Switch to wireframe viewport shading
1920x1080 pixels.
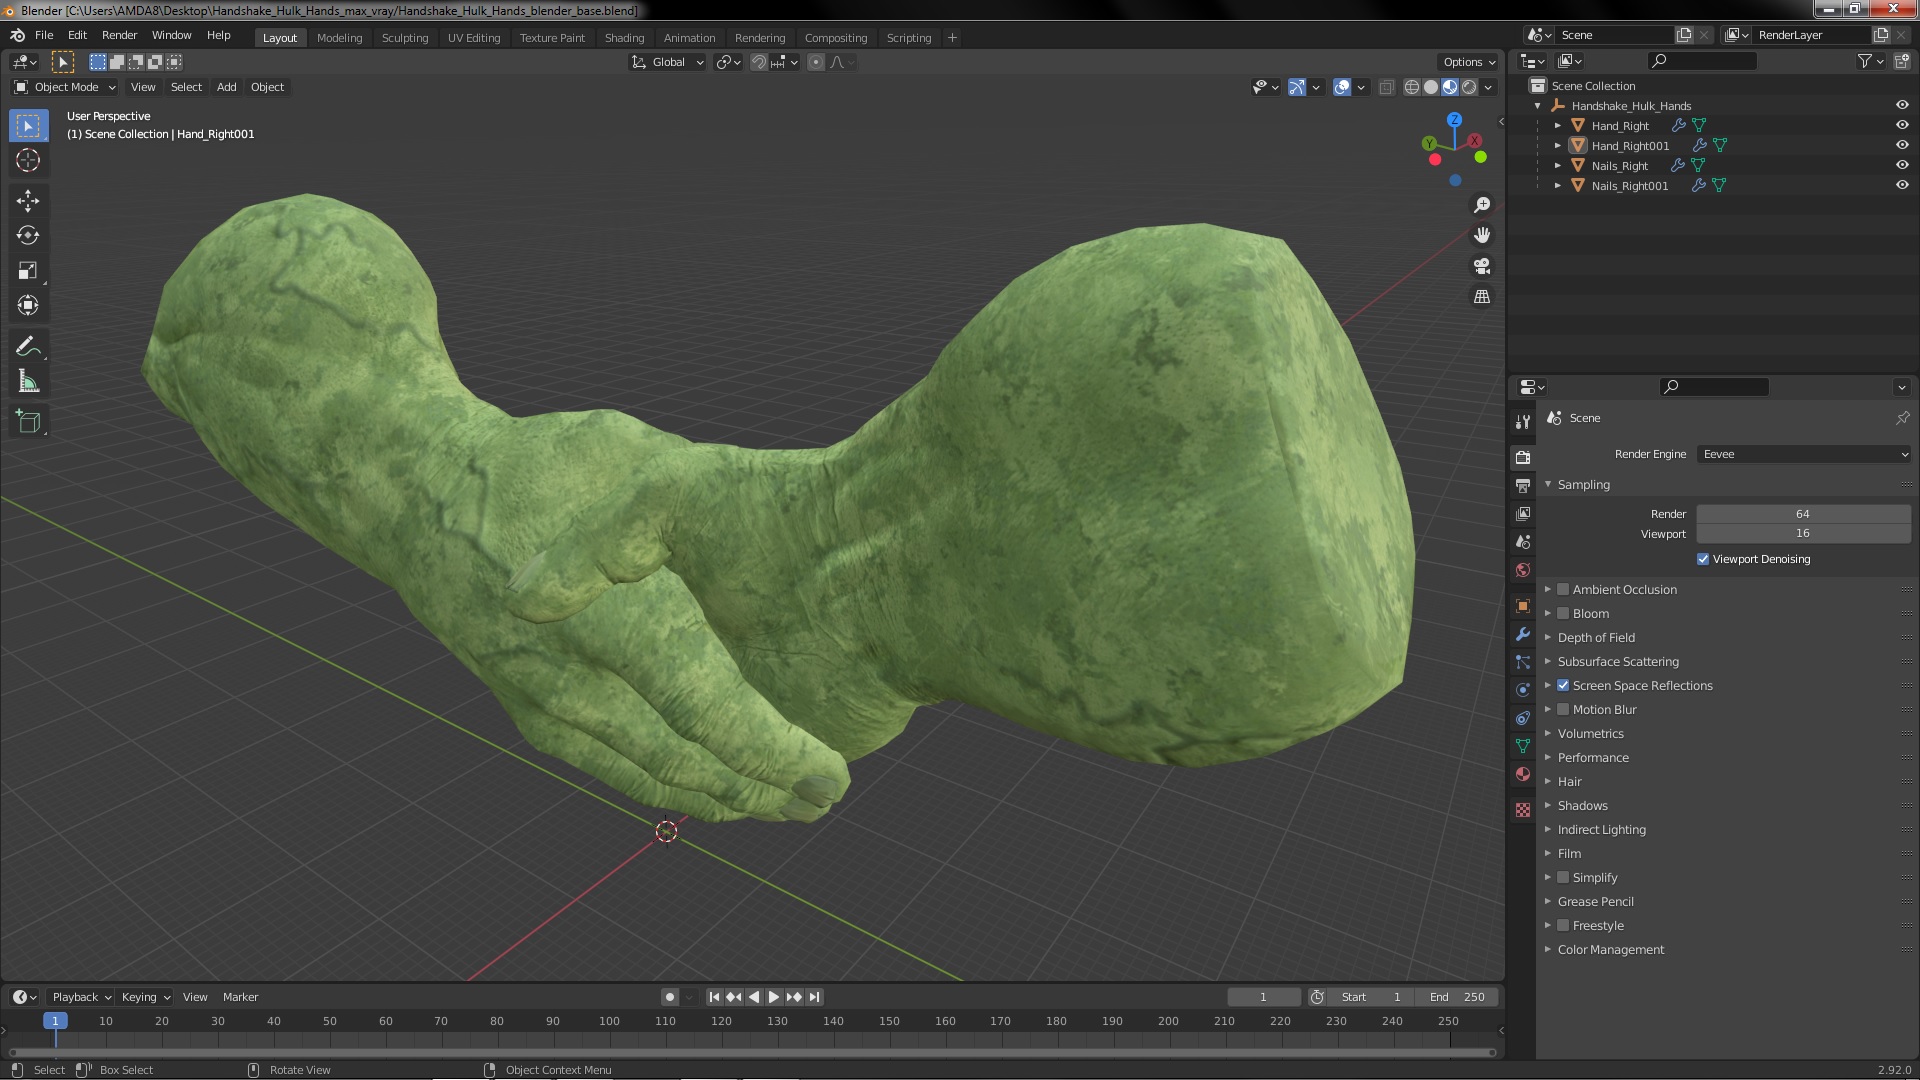pyautogui.click(x=1412, y=87)
